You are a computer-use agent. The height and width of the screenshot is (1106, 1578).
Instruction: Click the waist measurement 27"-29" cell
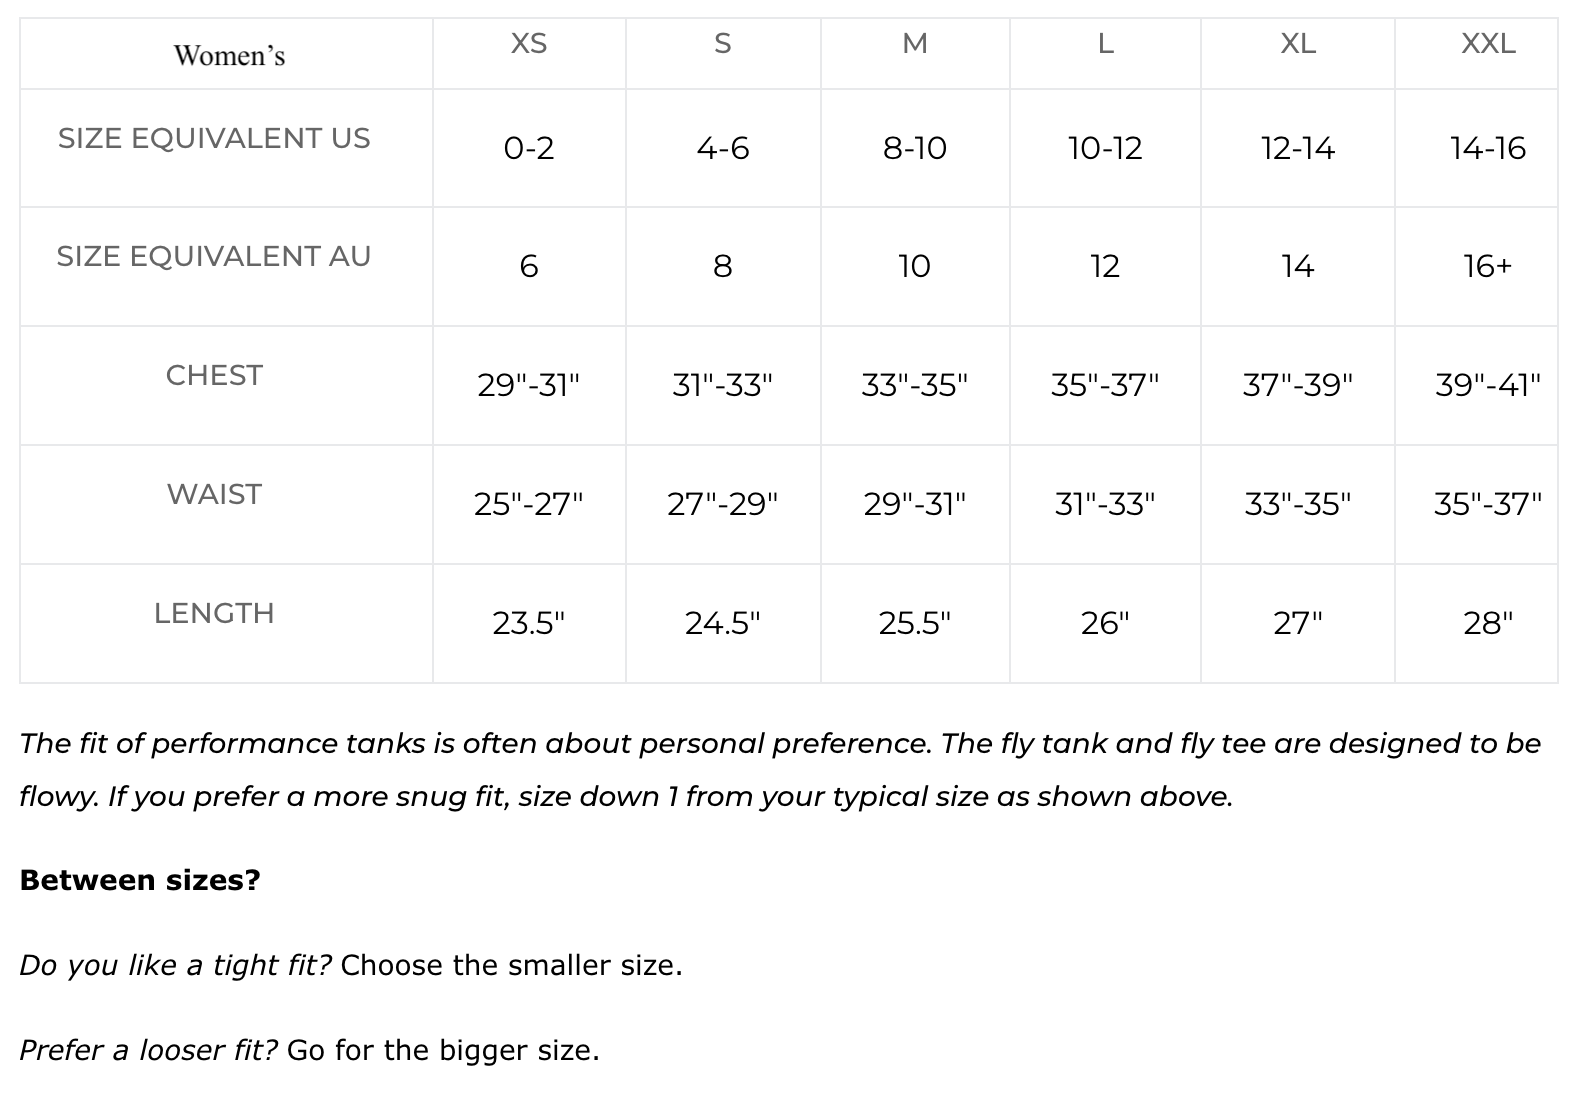723,504
